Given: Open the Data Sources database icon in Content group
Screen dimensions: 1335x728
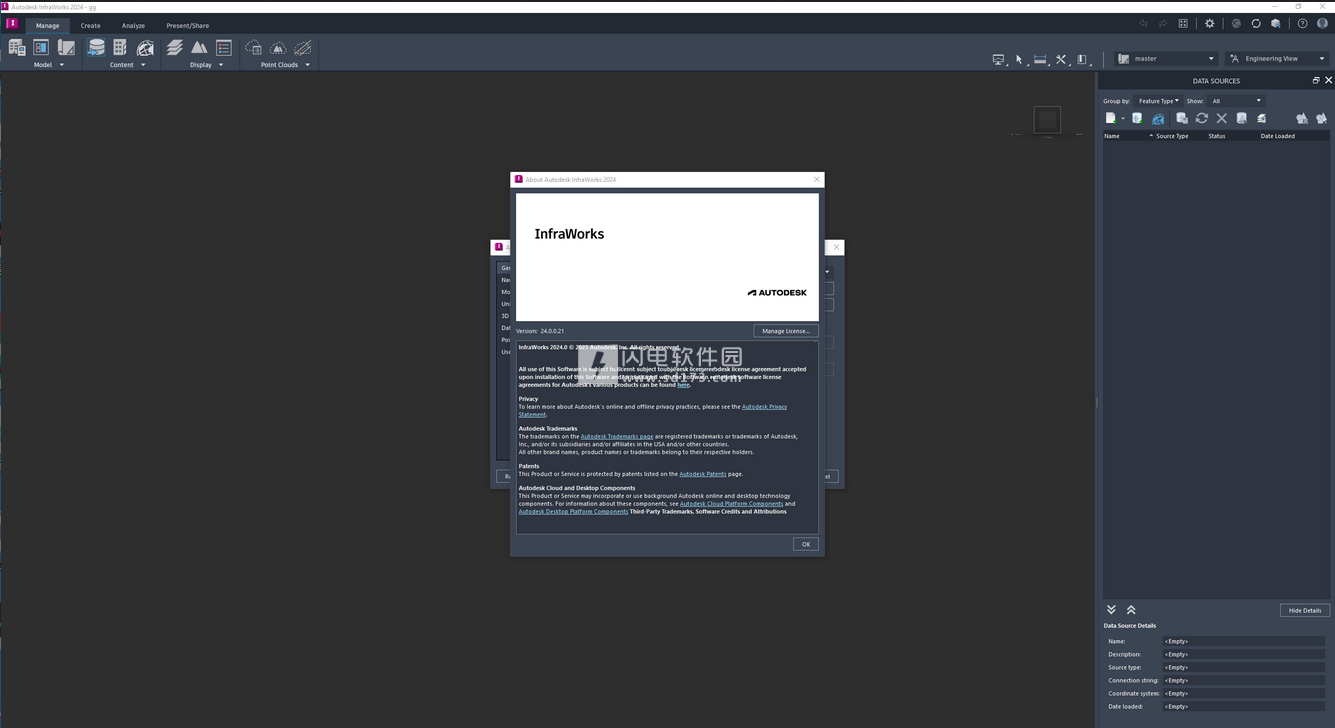Looking at the screenshot, I should click(96, 47).
